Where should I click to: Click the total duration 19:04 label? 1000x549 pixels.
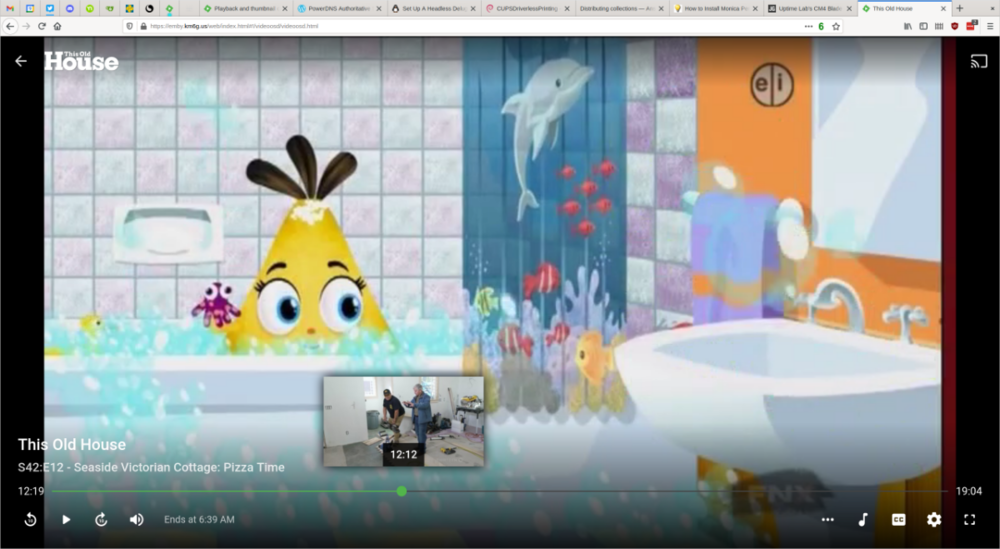(x=969, y=491)
